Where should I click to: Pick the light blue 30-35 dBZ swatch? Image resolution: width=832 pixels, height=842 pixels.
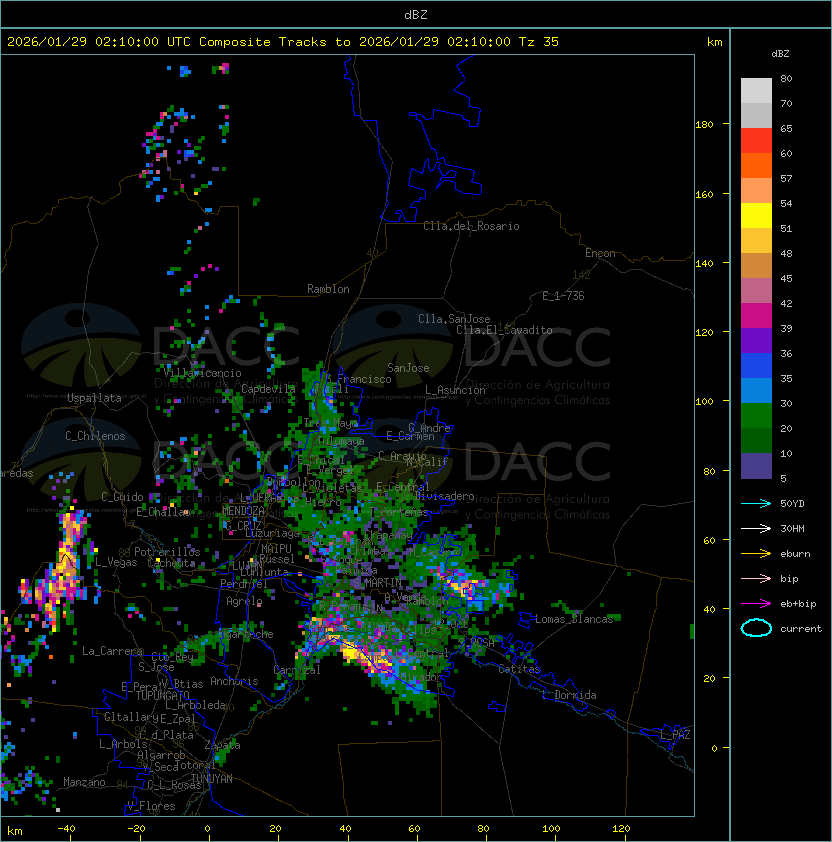point(756,390)
